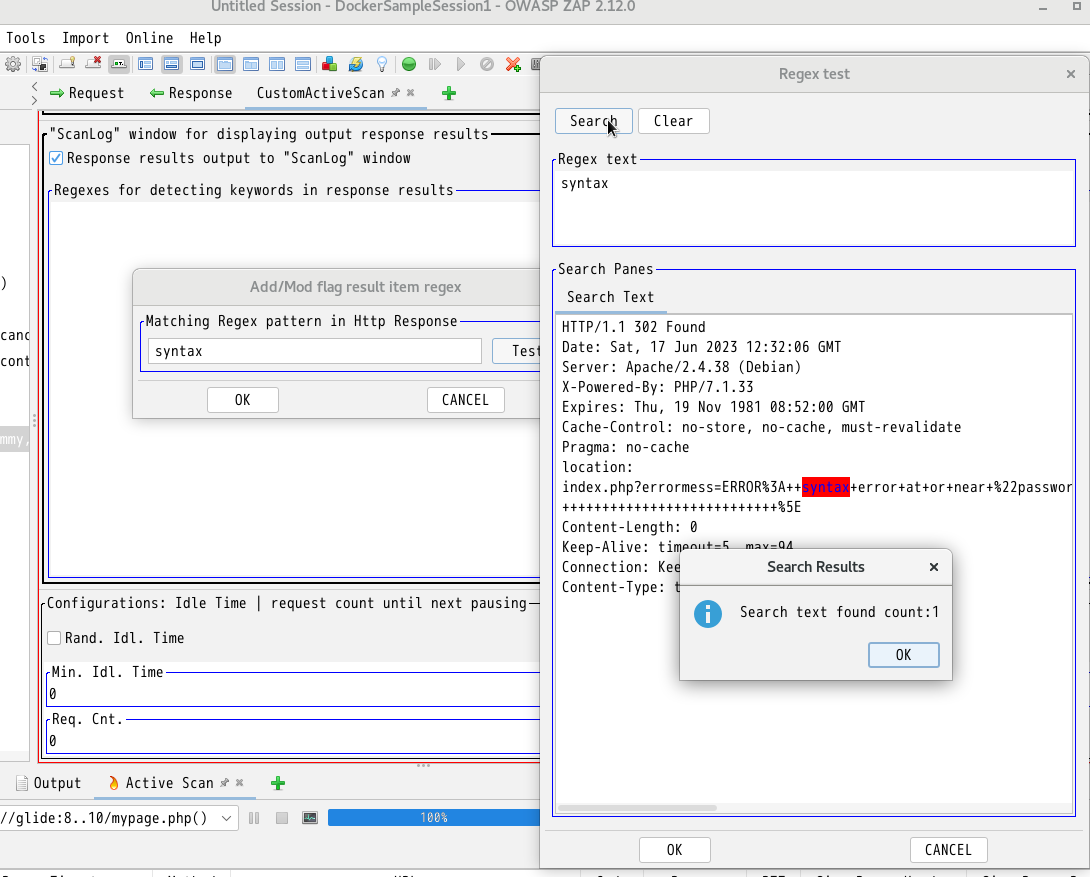Uncheck Response results output to ScanLog window
The height and width of the screenshot is (877, 1090).
pyautogui.click(x=56, y=157)
